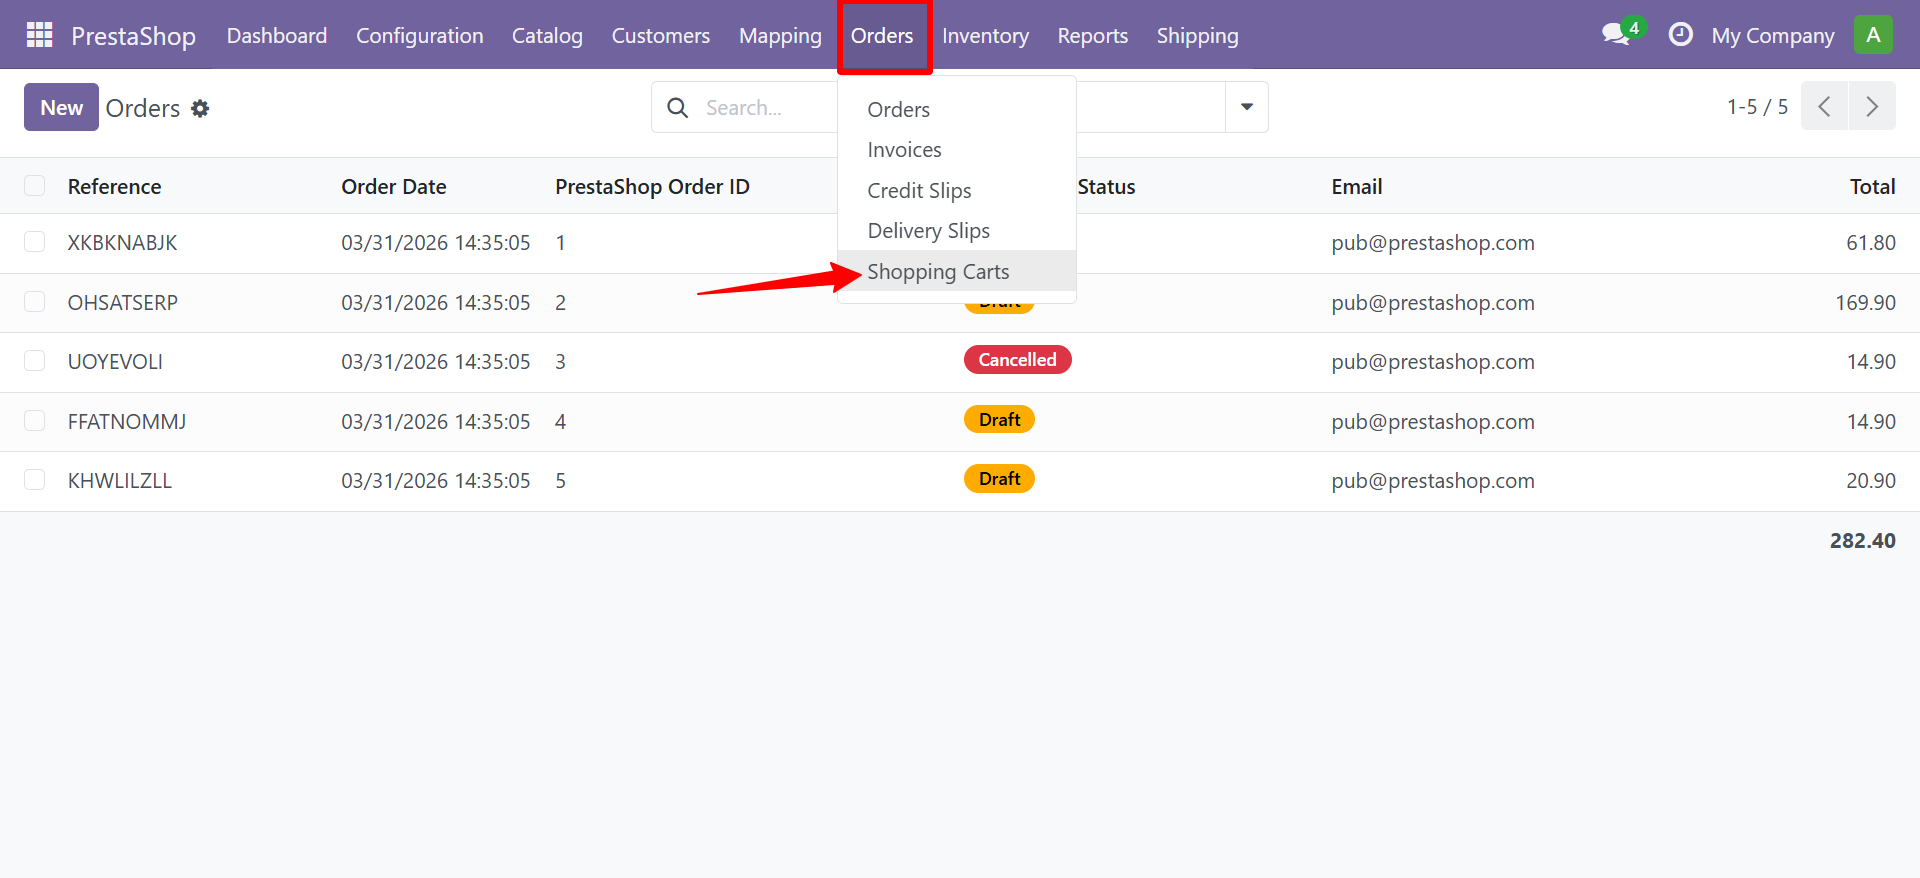Toggle the select-all header checkbox

[35, 186]
